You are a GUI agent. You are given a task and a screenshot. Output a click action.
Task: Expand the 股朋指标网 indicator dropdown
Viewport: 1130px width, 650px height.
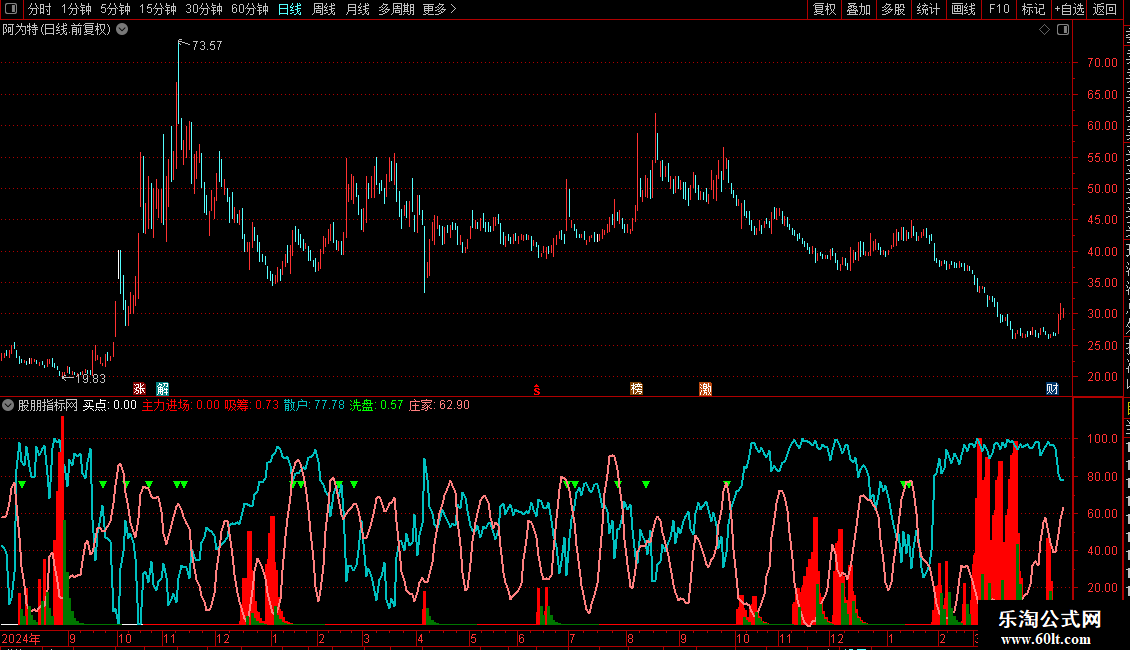(x=8, y=405)
